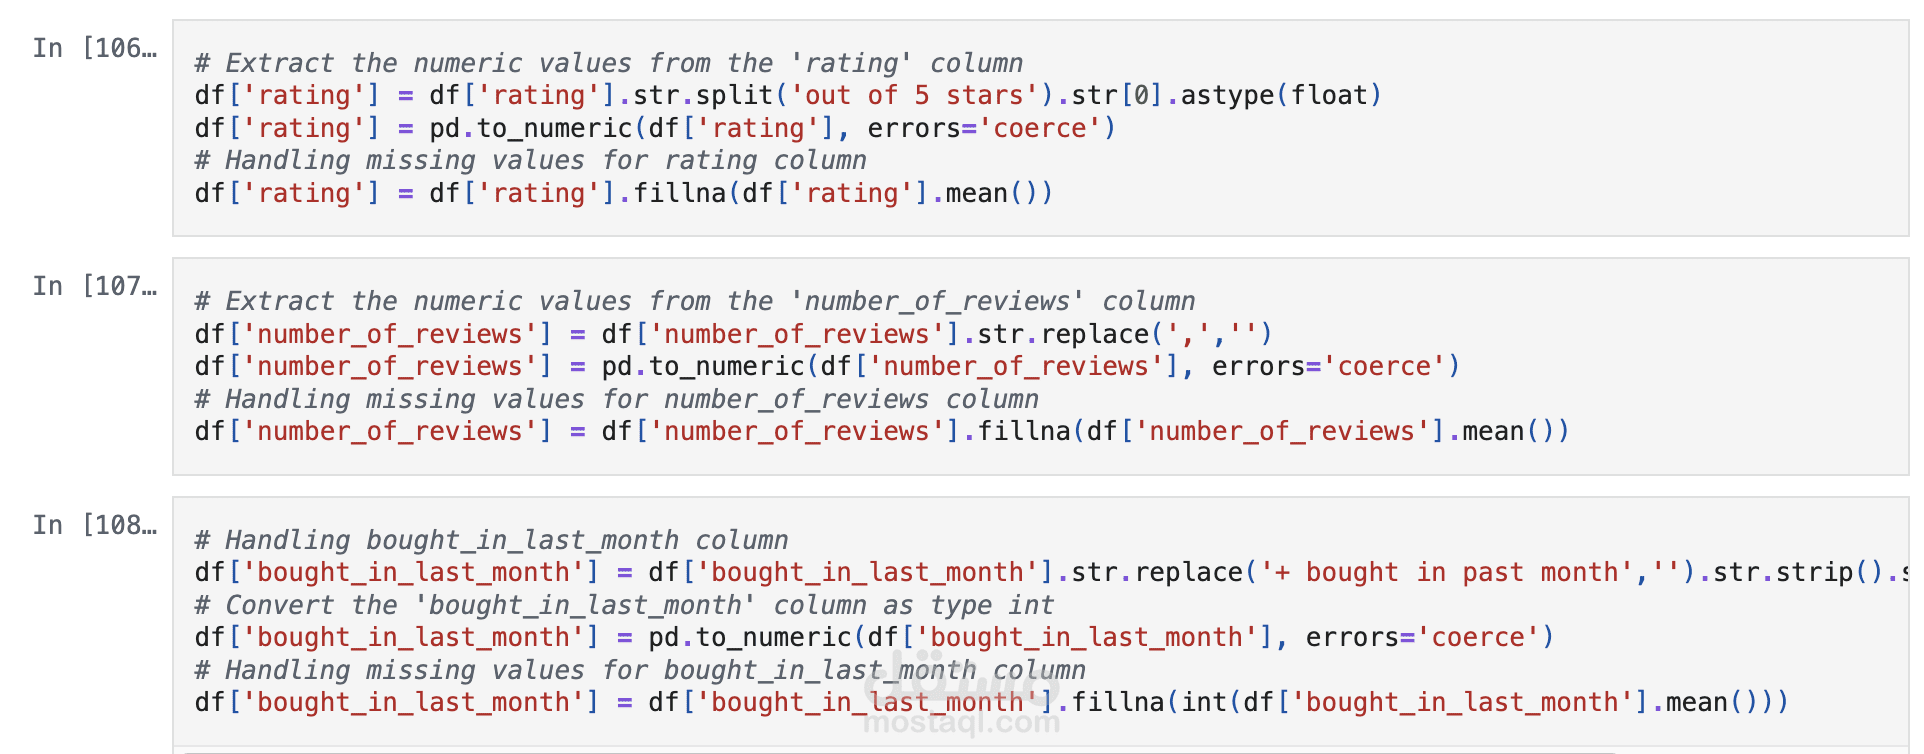This screenshot has width=1924, height=754.
Task: Click the "Extract the numeric values from 'rating'" comment
Action: 608,63
